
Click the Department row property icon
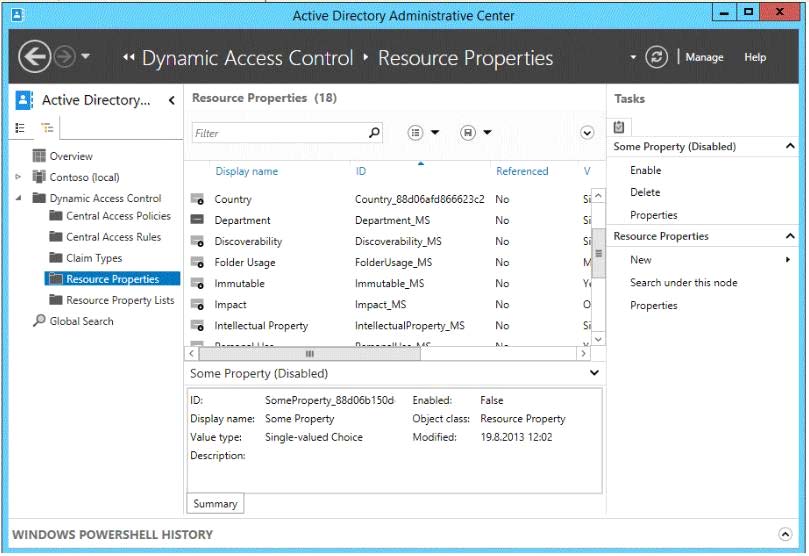197,220
